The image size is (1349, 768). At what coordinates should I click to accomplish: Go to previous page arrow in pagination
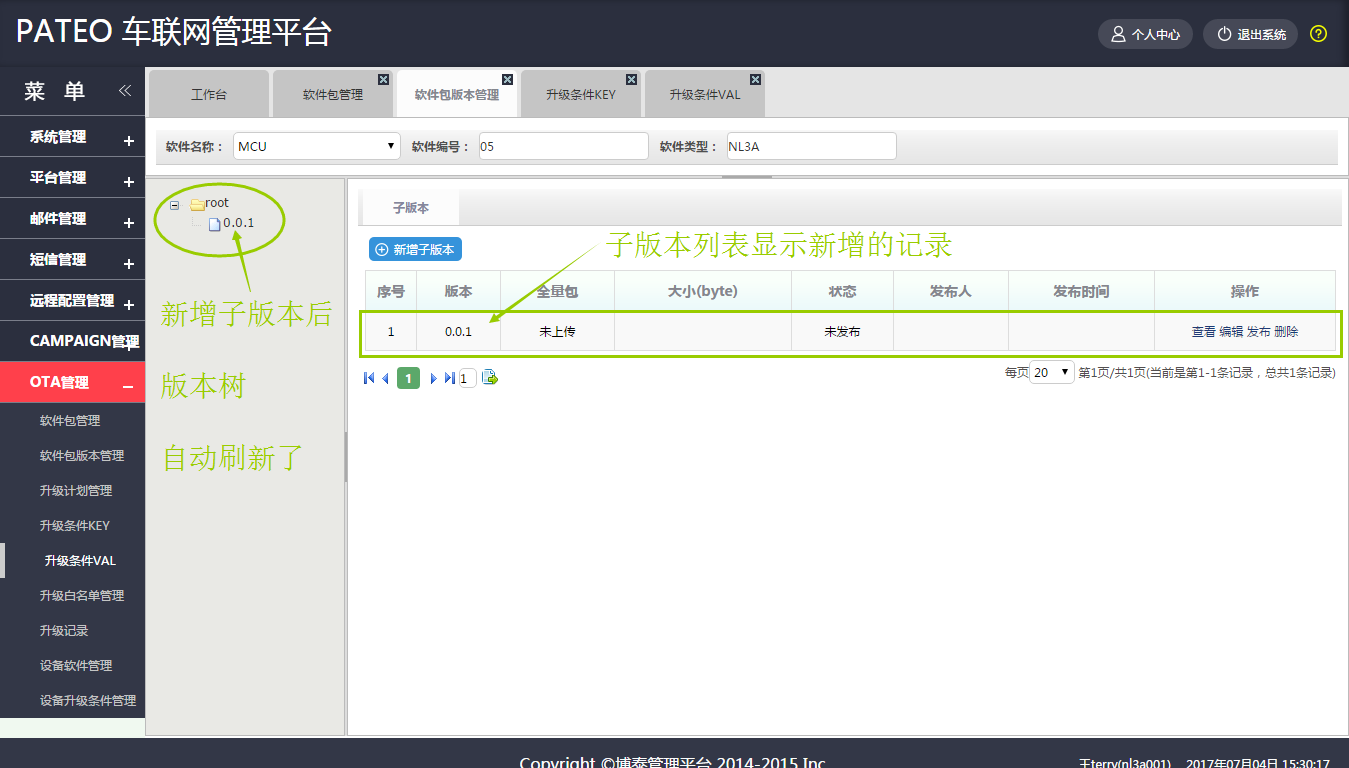386,377
